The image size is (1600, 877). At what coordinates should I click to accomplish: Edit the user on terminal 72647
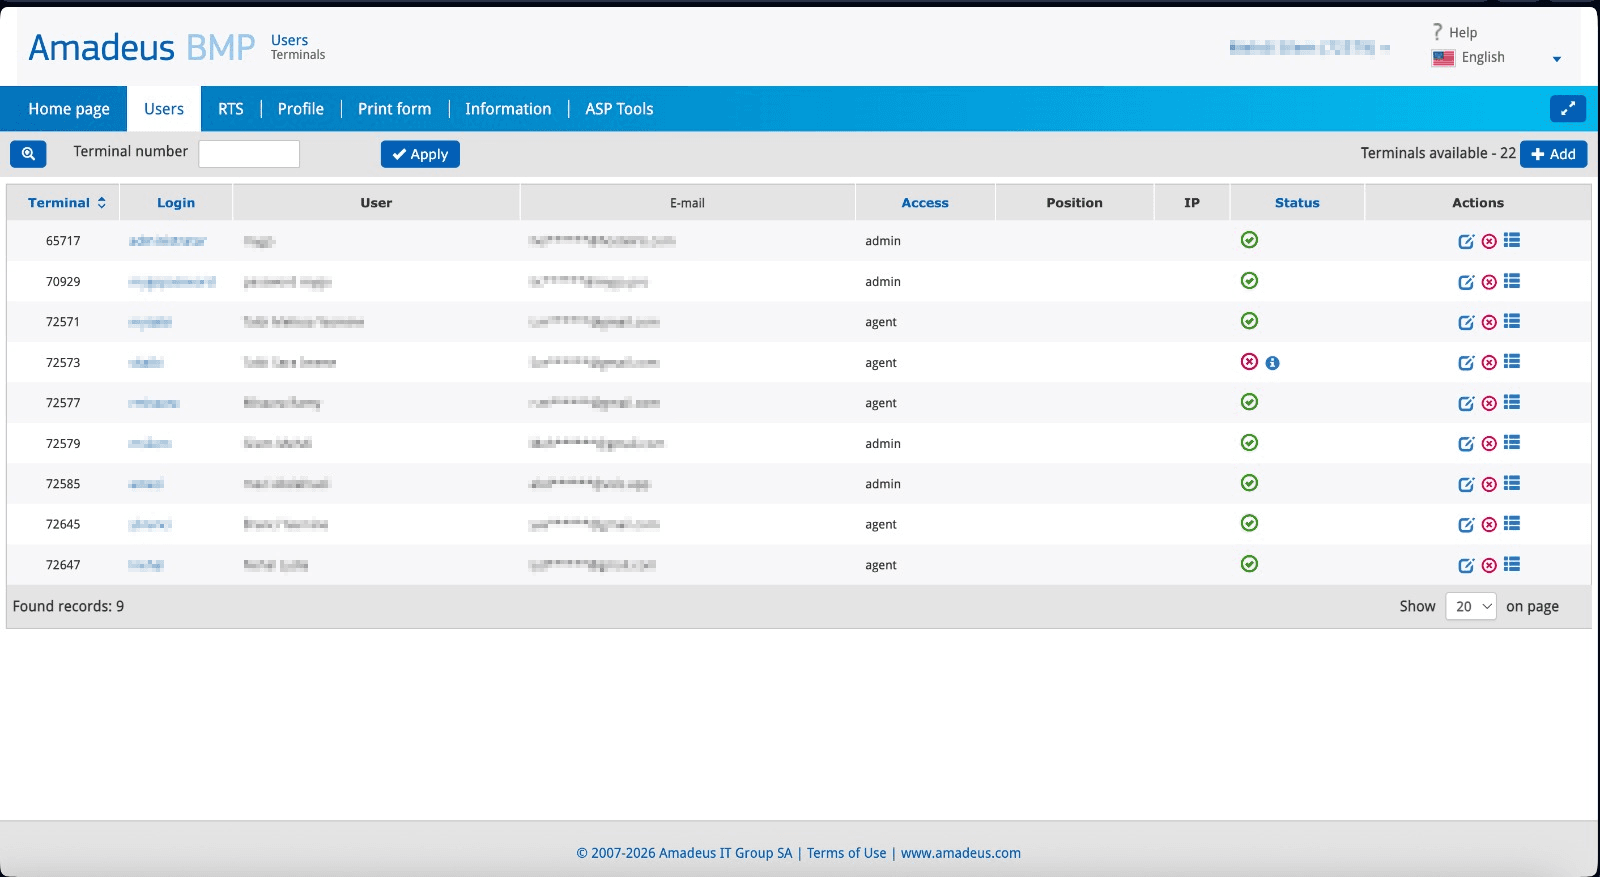1466,565
